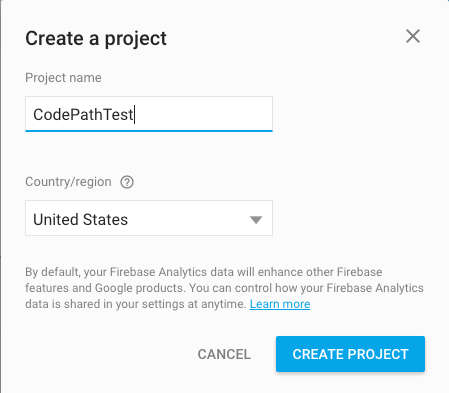Open the United States country selector

pyautogui.click(x=149, y=218)
